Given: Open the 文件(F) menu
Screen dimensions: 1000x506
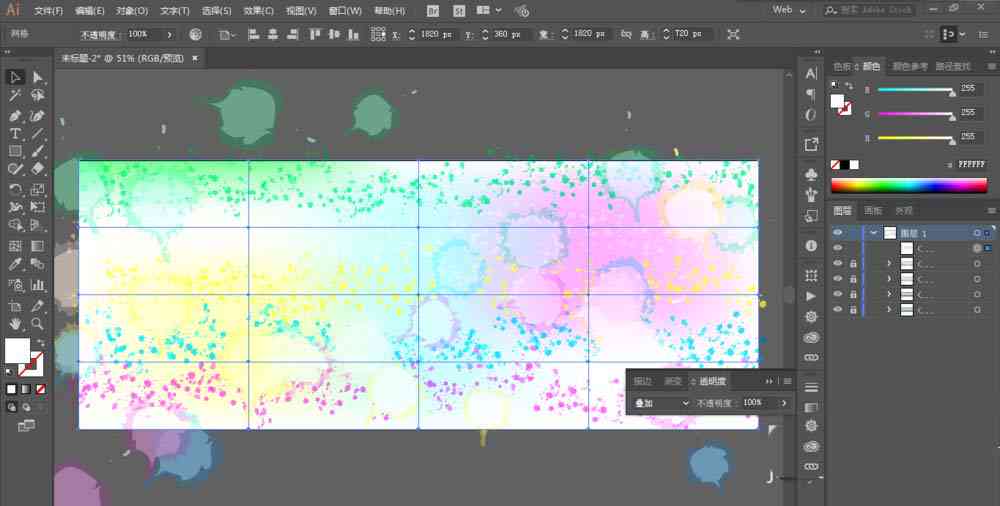Looking at the screenshot, I should tap(48, 11).
